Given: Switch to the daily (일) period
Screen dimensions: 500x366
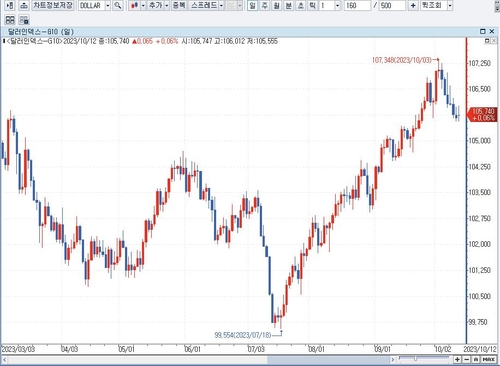Looking at the screenshot, I should pyautogui.click(x=253, y=5).
